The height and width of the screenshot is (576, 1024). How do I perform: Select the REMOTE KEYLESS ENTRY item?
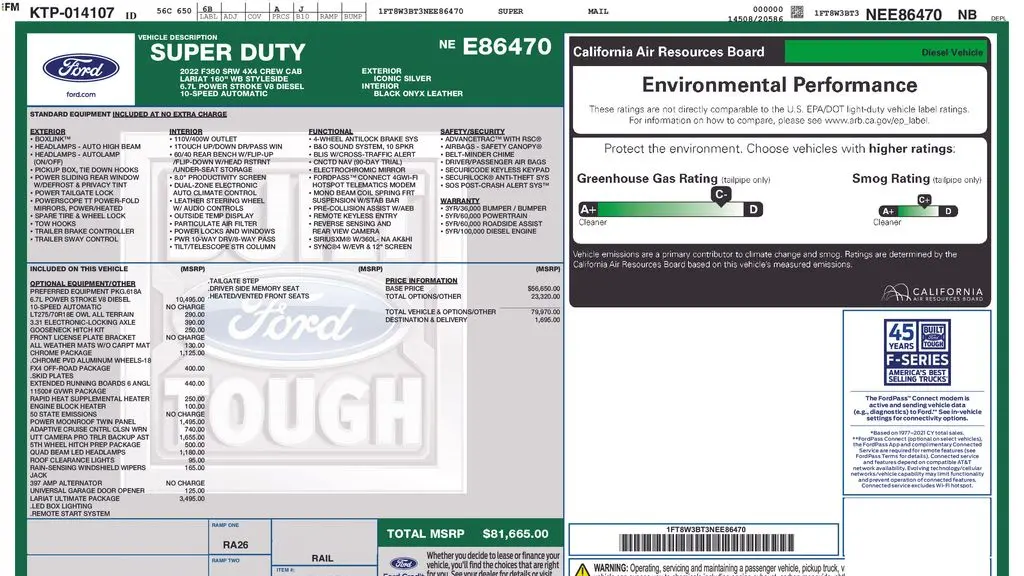coord(355,216)
